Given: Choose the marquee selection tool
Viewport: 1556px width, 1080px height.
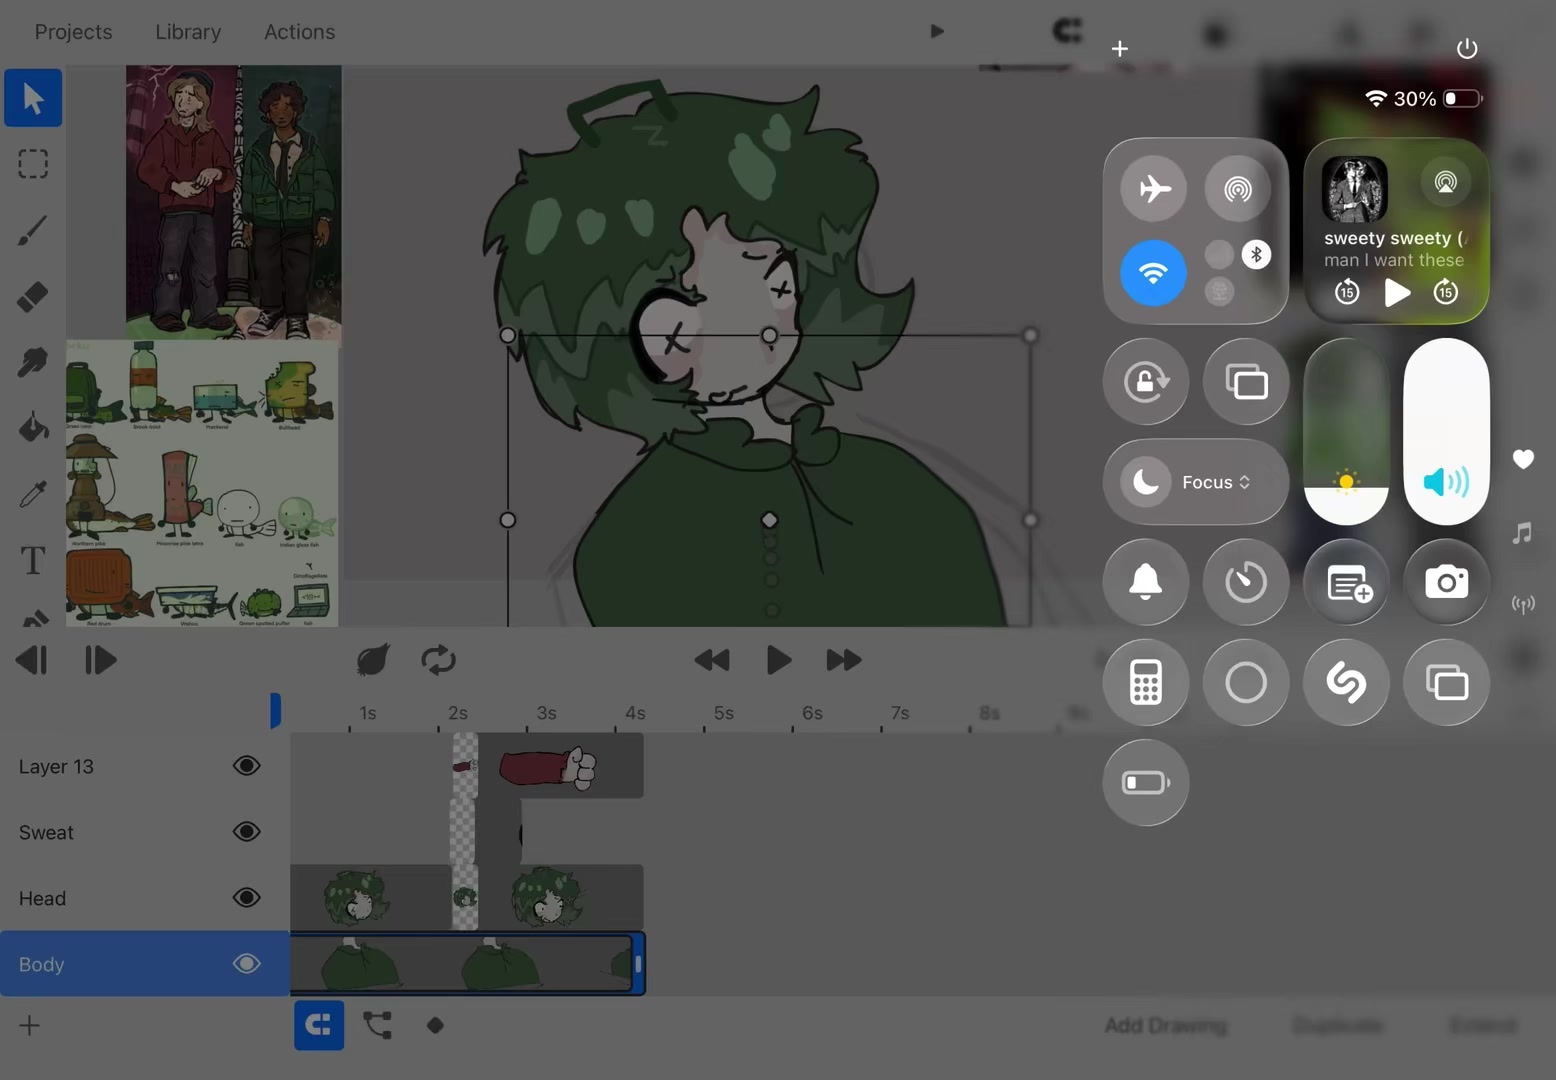Looking at the screenshot, I should pos(33,163).
